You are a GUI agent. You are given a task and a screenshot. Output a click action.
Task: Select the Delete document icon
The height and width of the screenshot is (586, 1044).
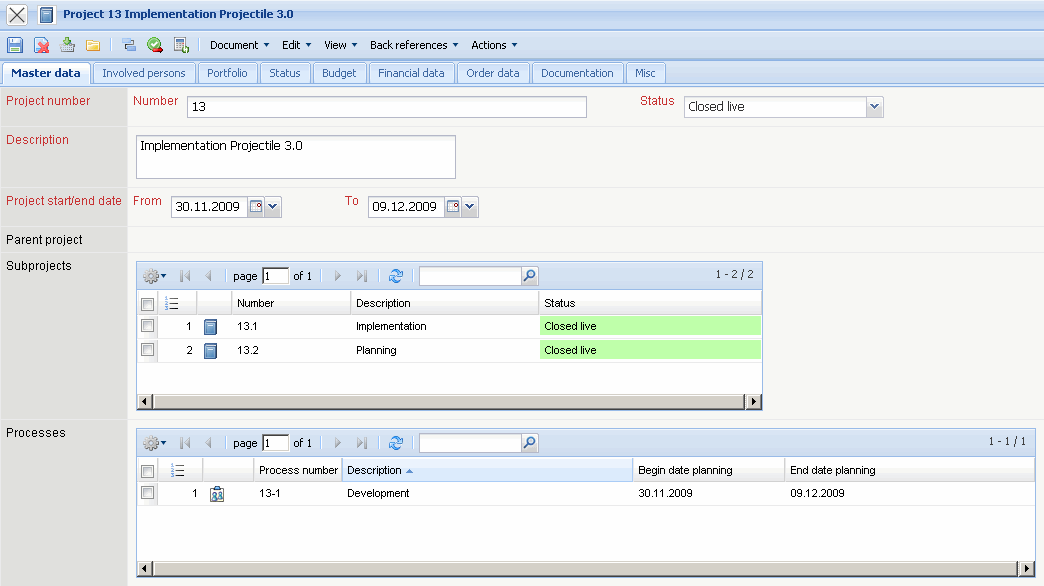coord(42,45)
